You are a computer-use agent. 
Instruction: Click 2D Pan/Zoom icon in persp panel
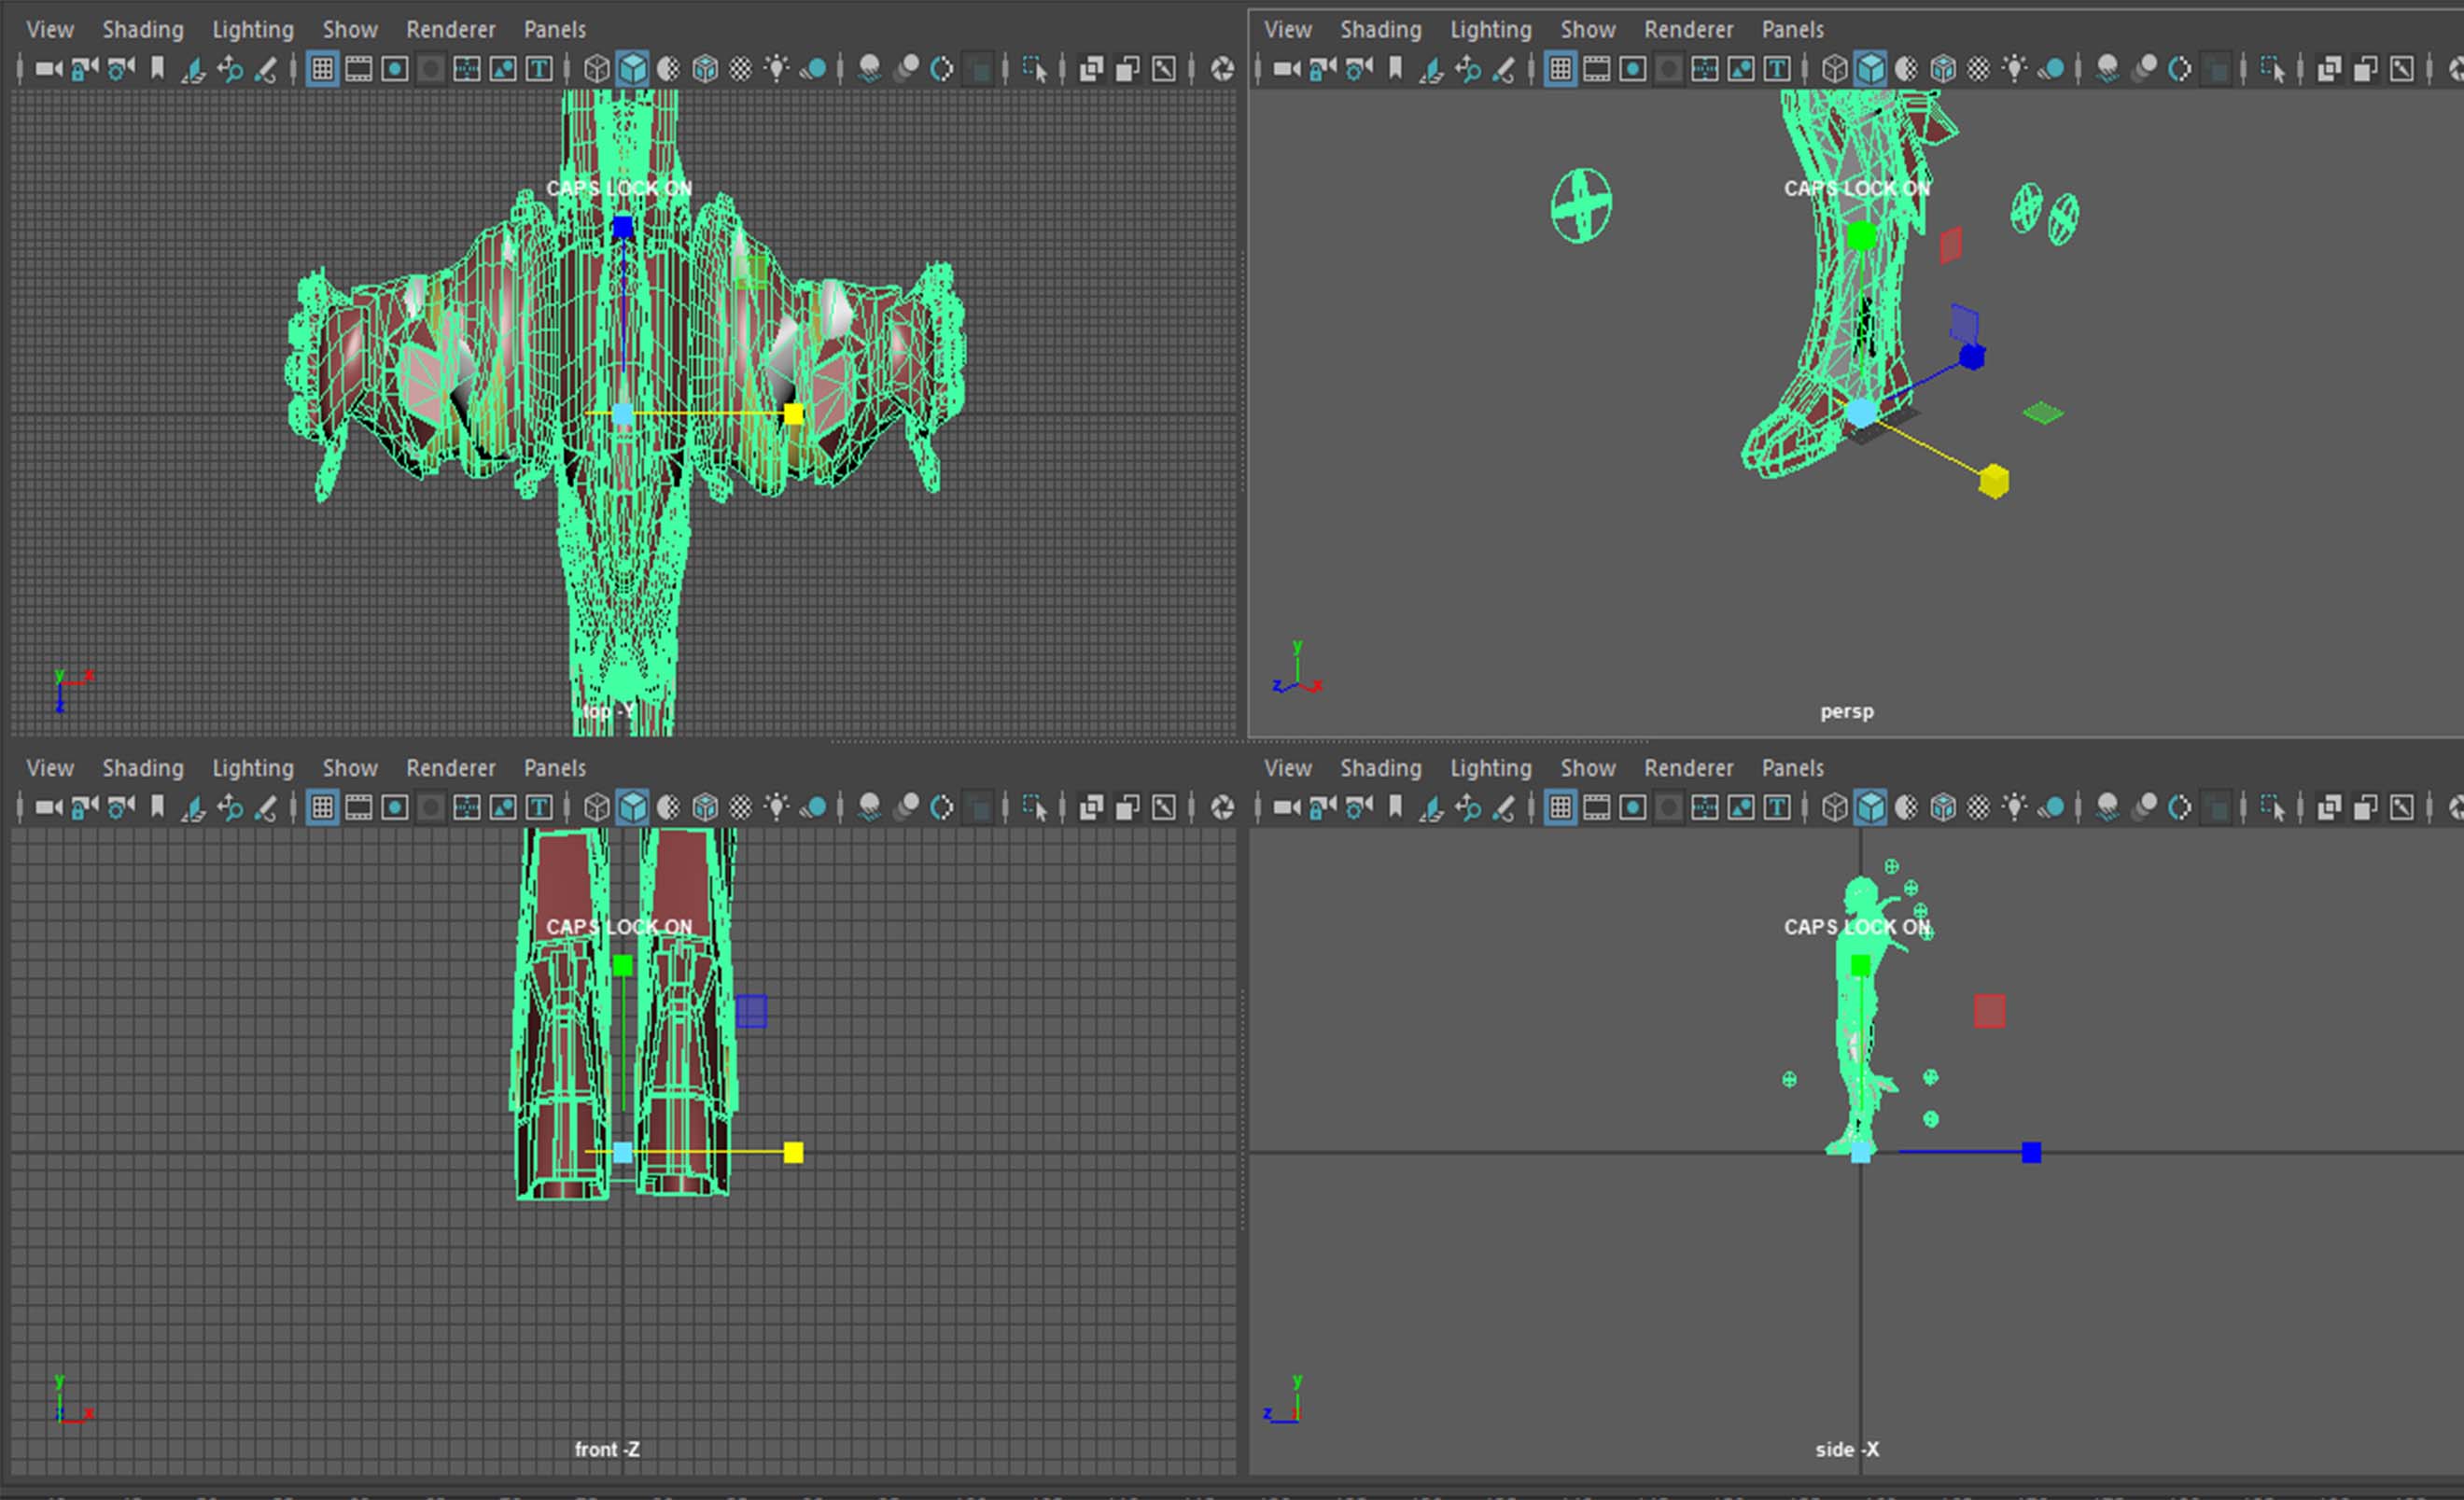coord(1468,69)
